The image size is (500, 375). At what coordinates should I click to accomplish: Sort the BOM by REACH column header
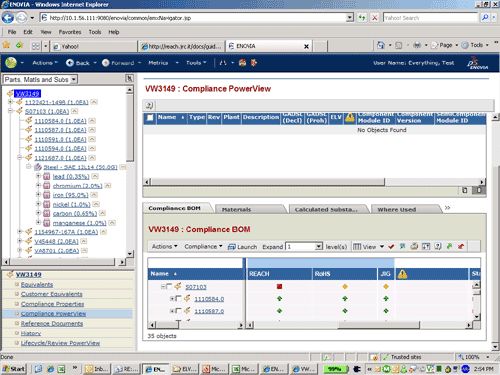click(279, 274)
